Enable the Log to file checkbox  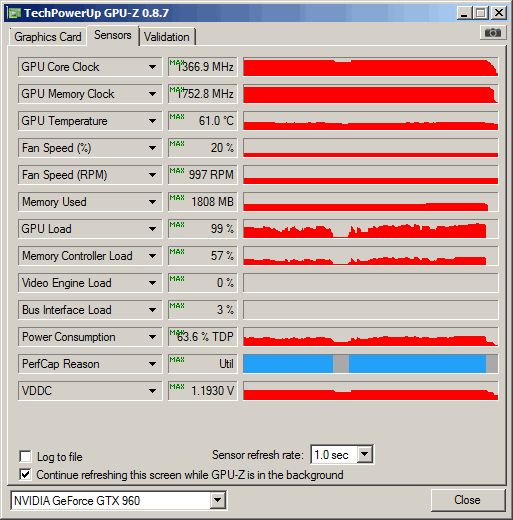point(25,456)
